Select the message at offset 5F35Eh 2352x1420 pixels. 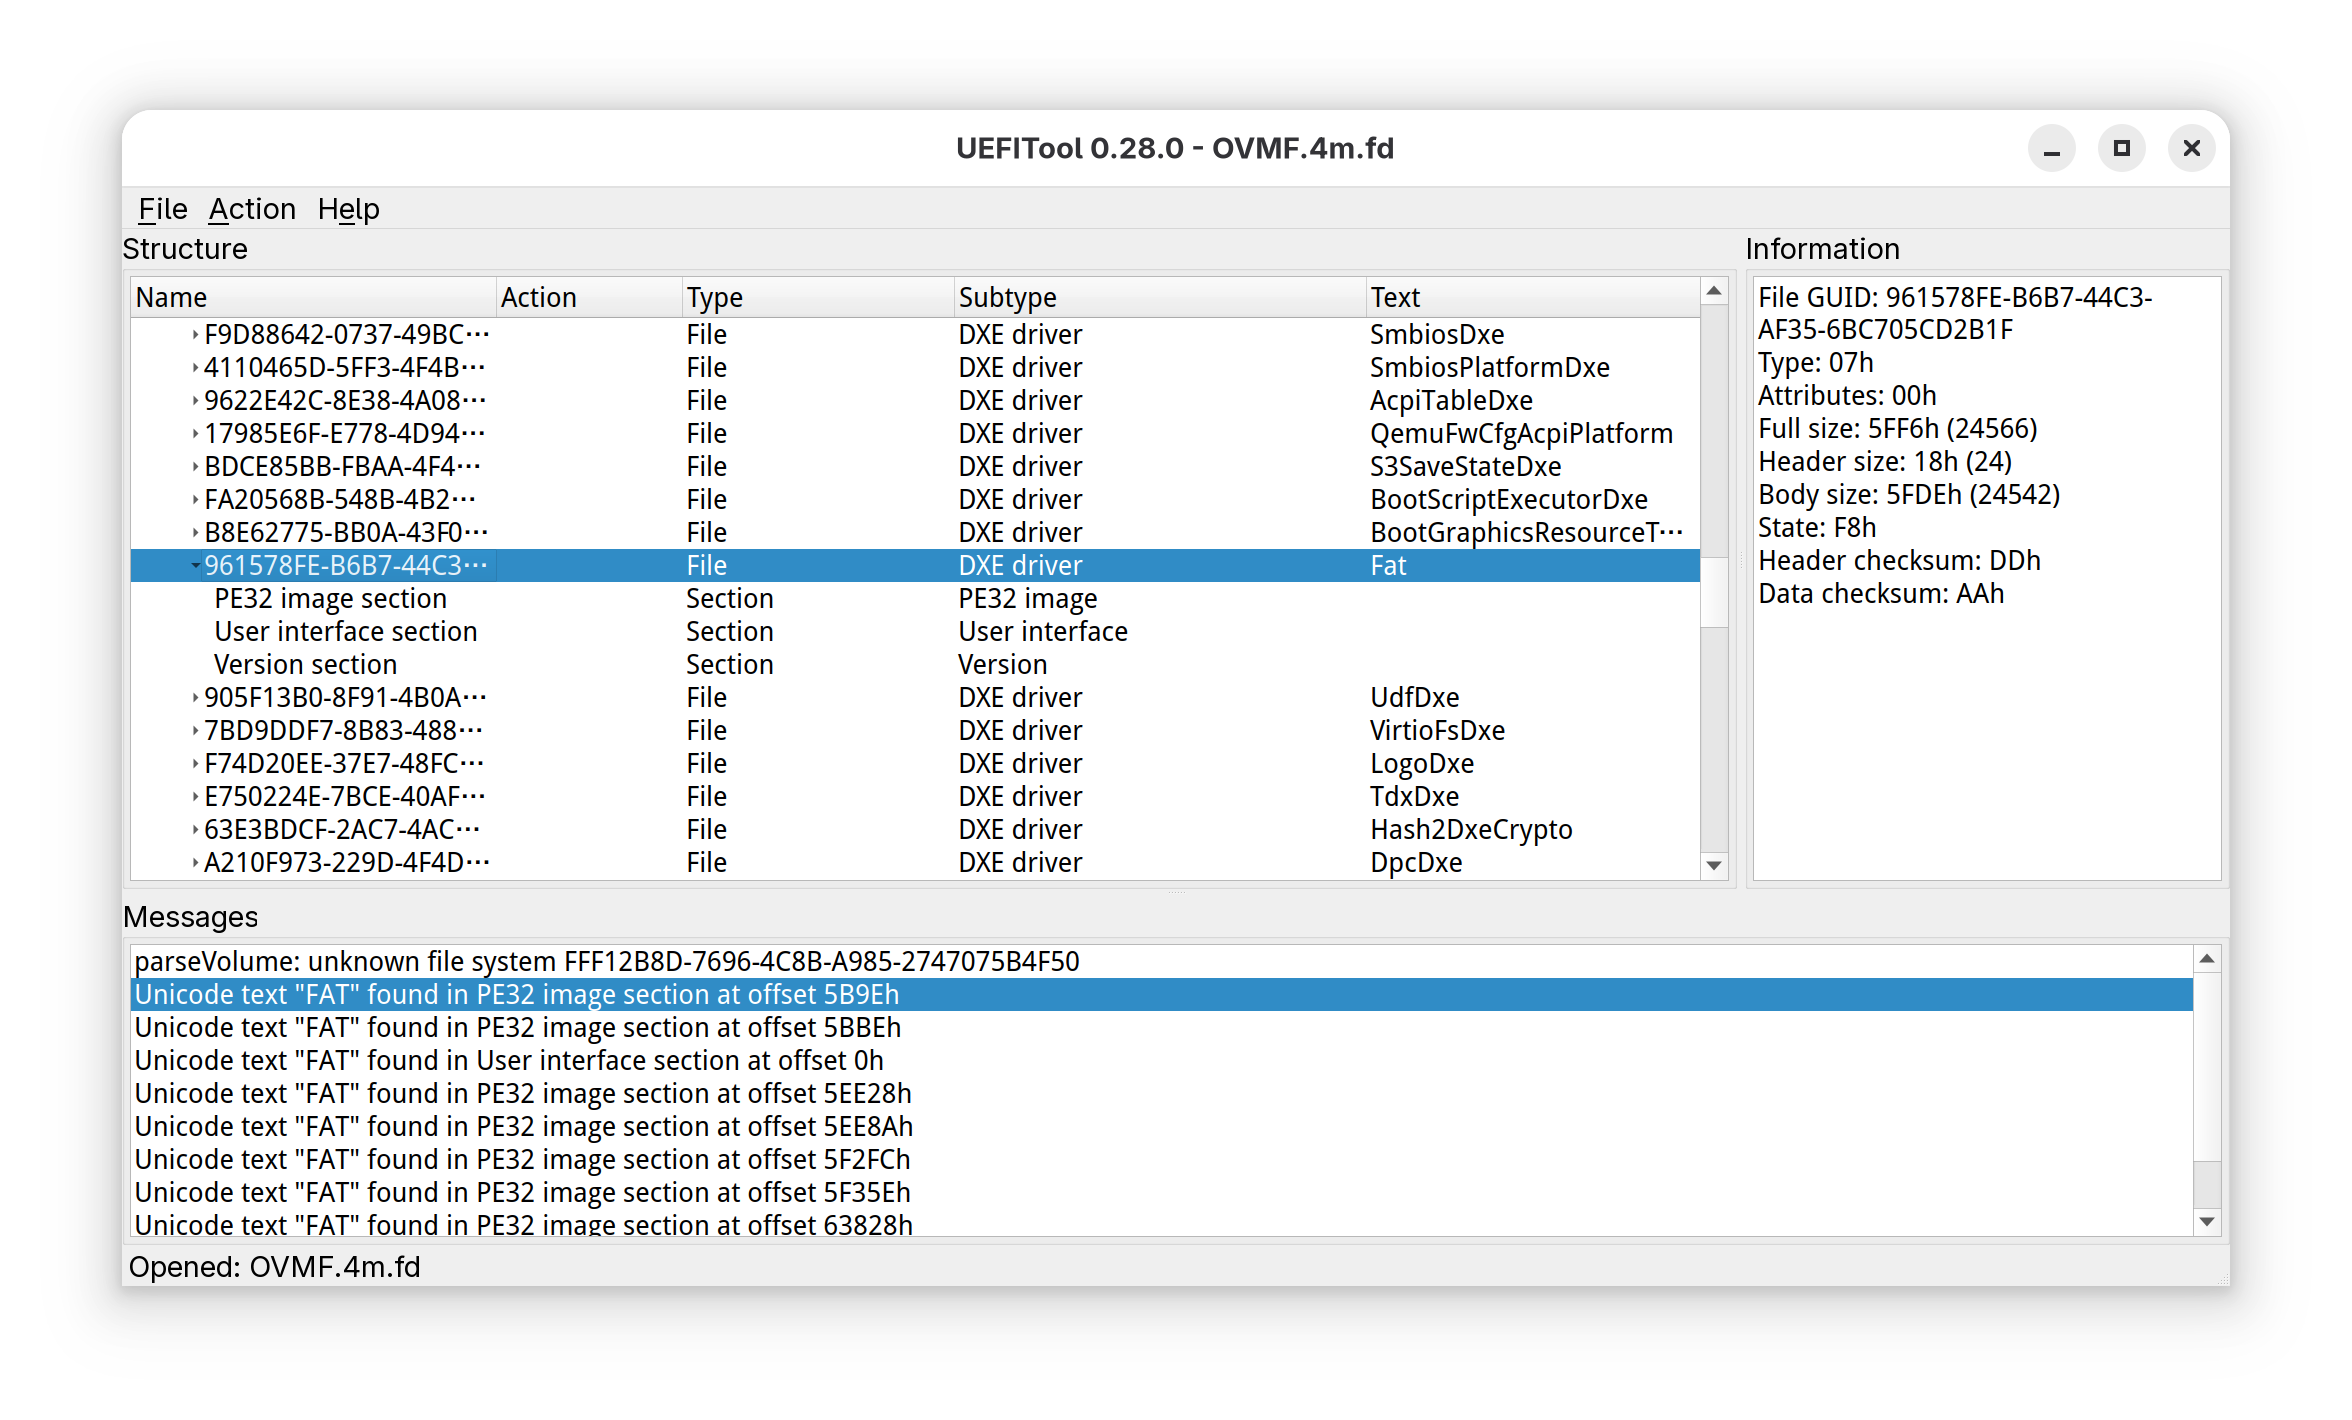click(1162, 1193)
